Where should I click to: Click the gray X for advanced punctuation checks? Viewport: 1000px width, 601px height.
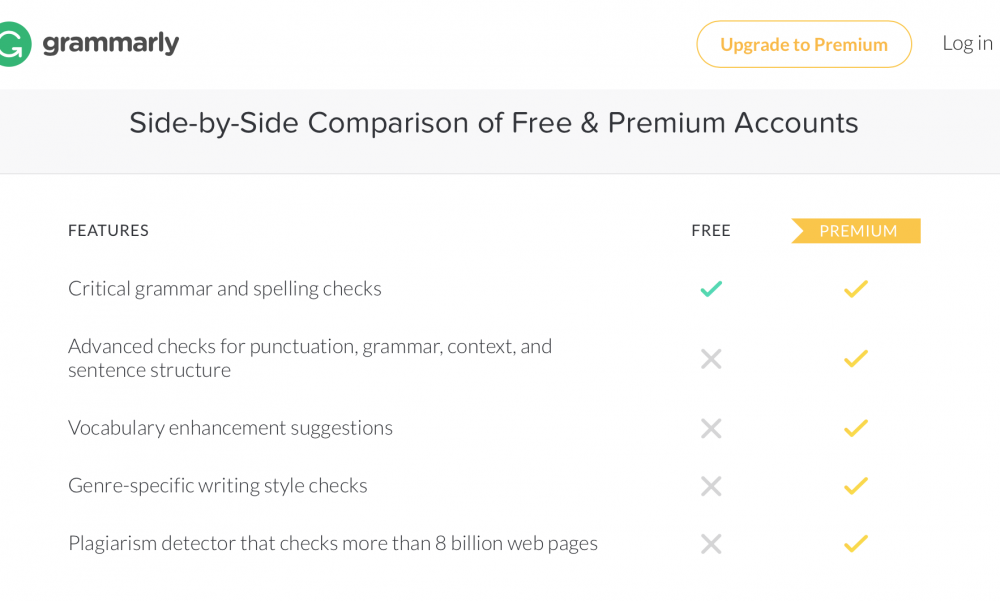pos(711,359)
